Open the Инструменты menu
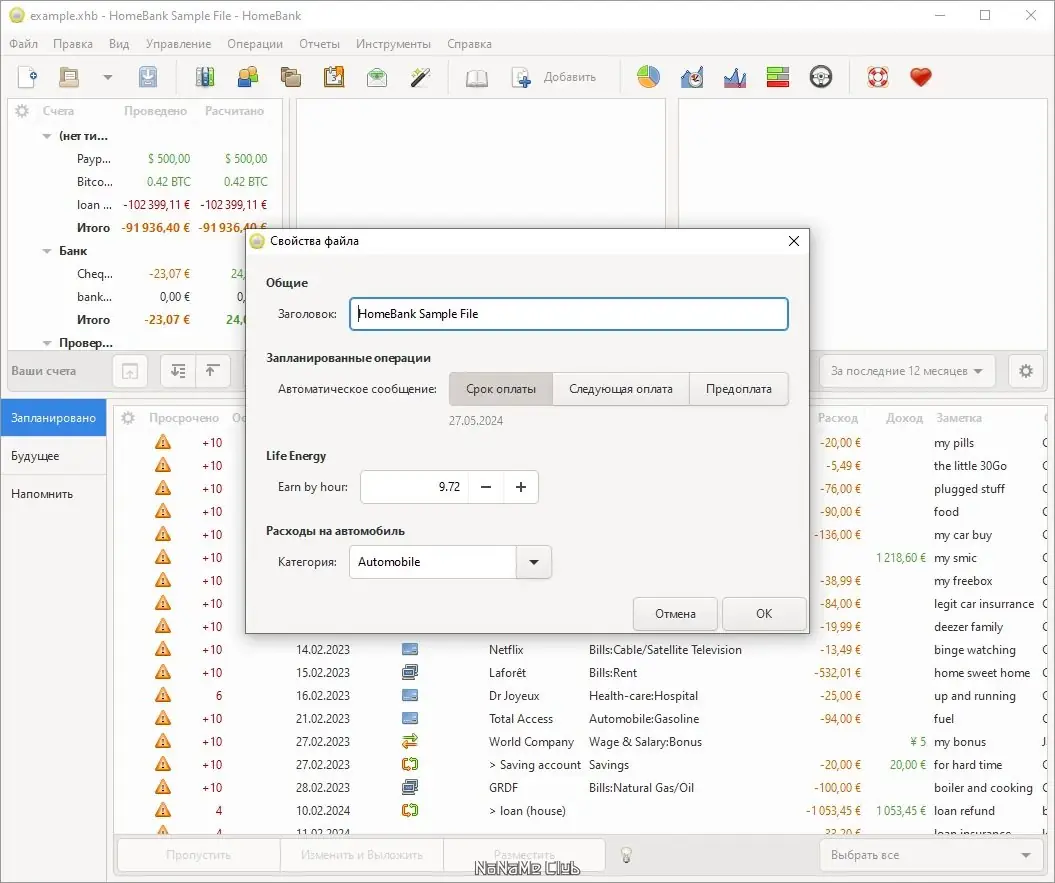This screenshot has width=1055, height=883. 394,44
